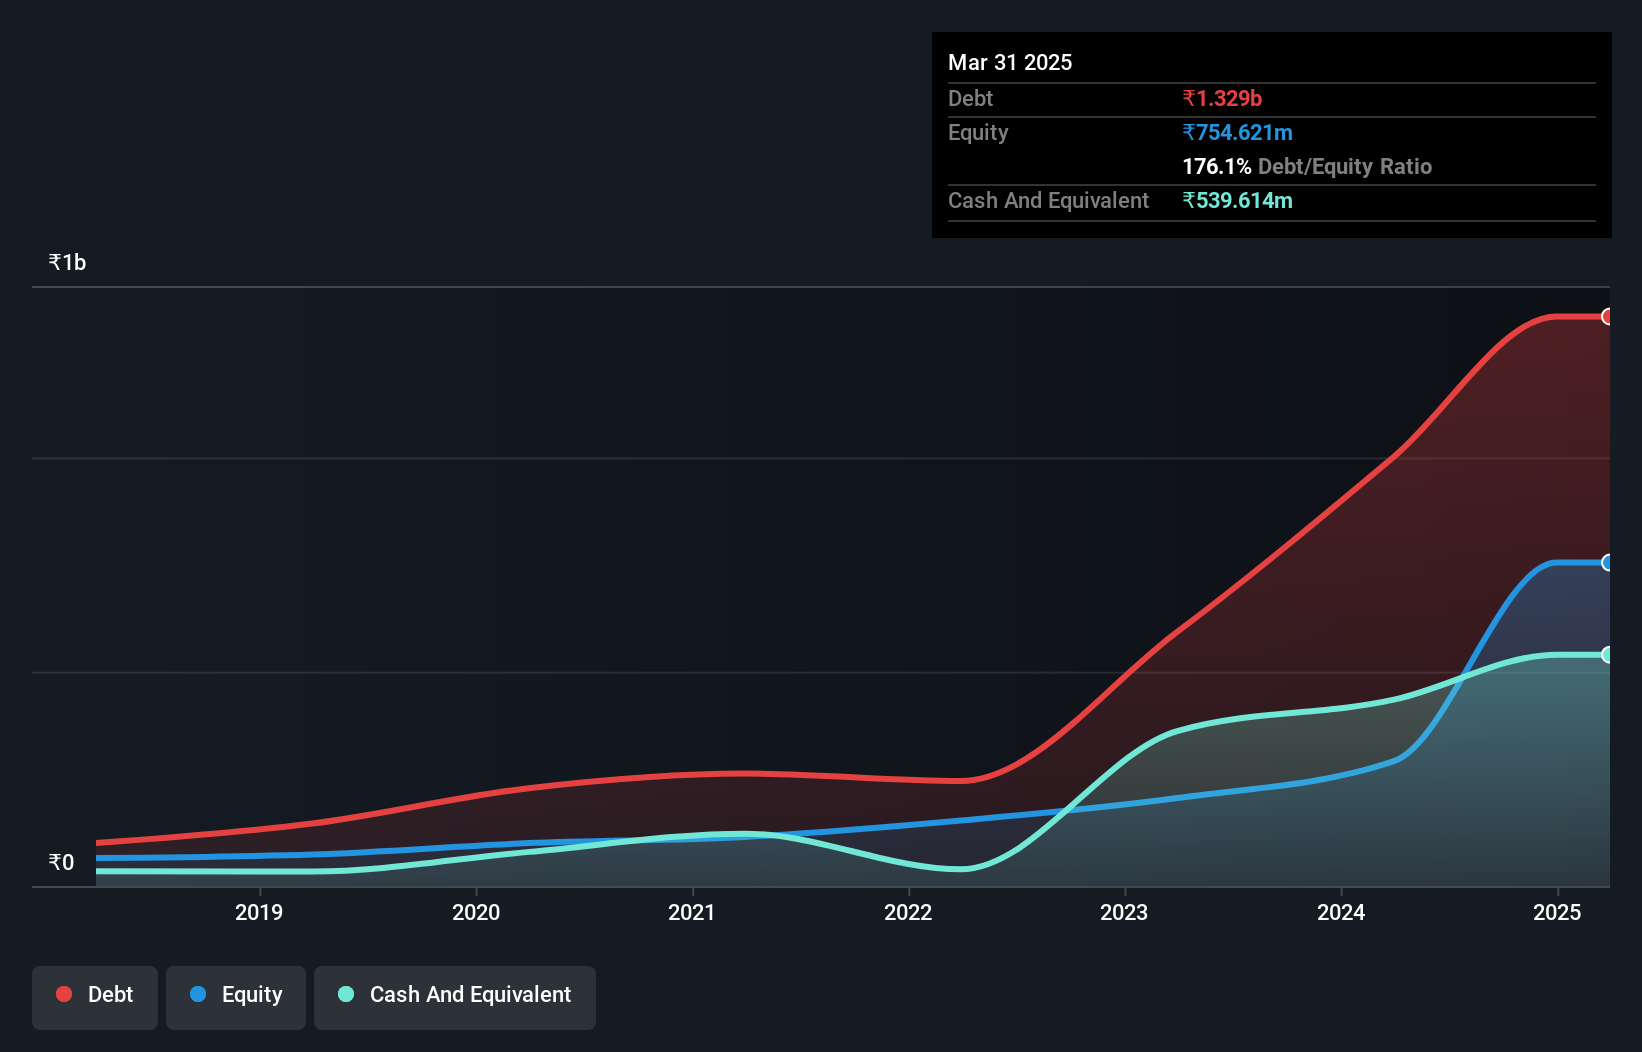Viewport: 1642px width, 1052px height.
Task: Click the teal Cash value in the tooltip
Action: pos(1238,200)
